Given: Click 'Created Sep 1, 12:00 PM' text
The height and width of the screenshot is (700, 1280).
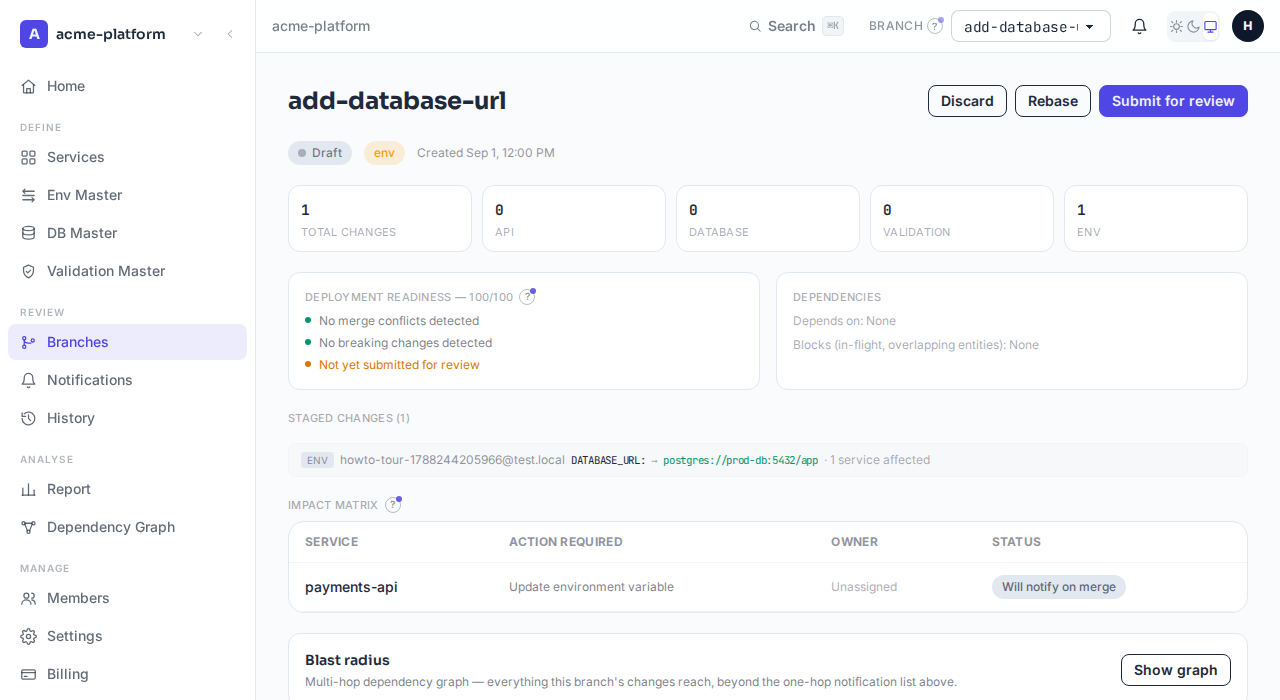Looking at the screenshot, I should click(486, 153).
